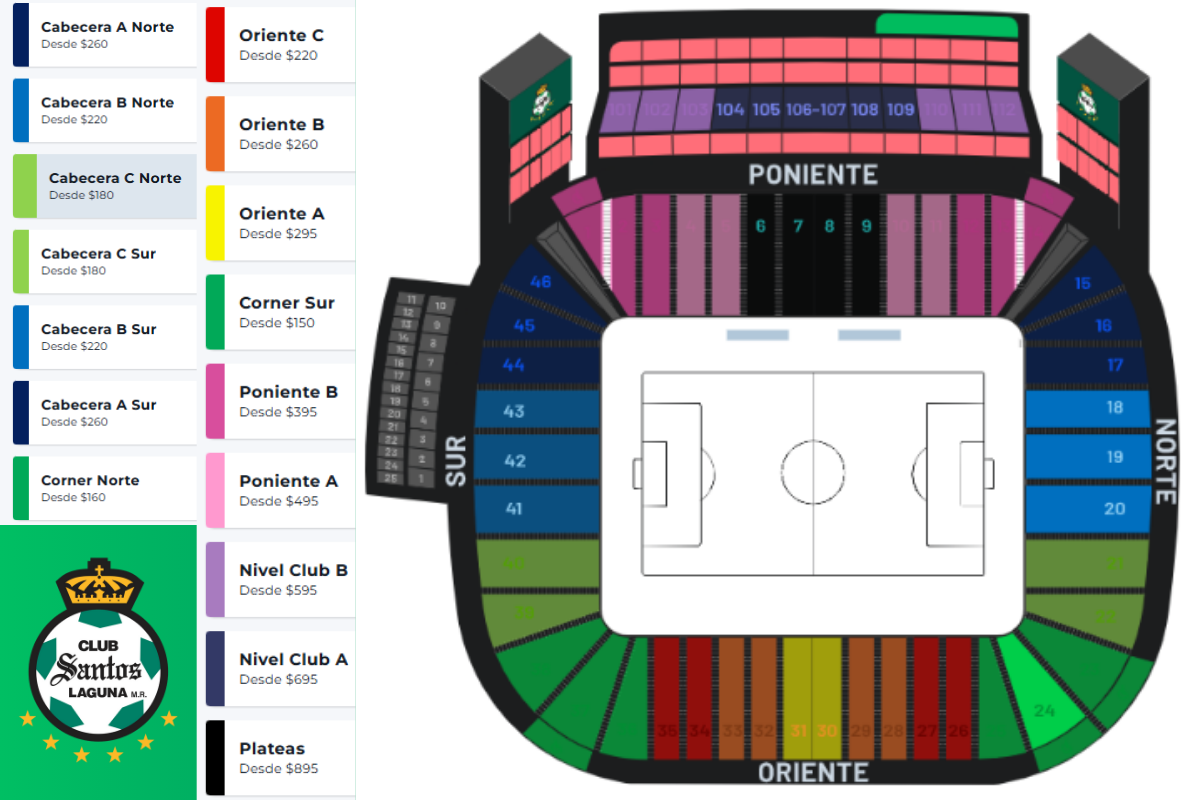
Task: Click the yellow Oriente A color swatch
Action: (x=215, y=222)
